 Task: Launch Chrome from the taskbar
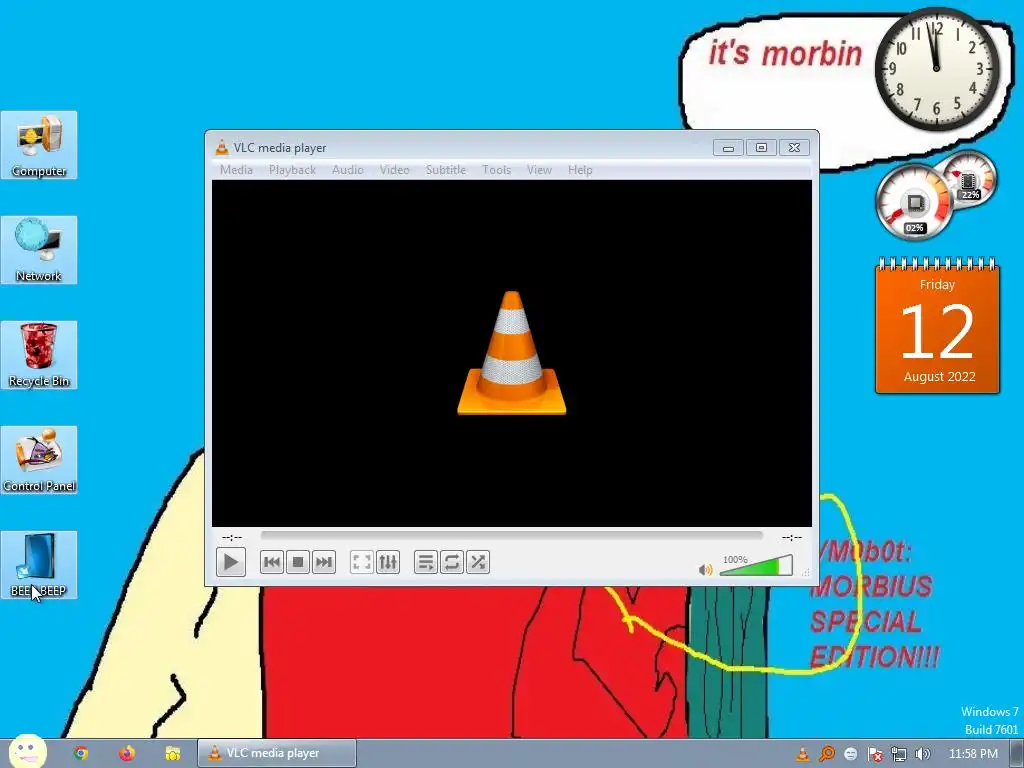(x=81, y=754)
